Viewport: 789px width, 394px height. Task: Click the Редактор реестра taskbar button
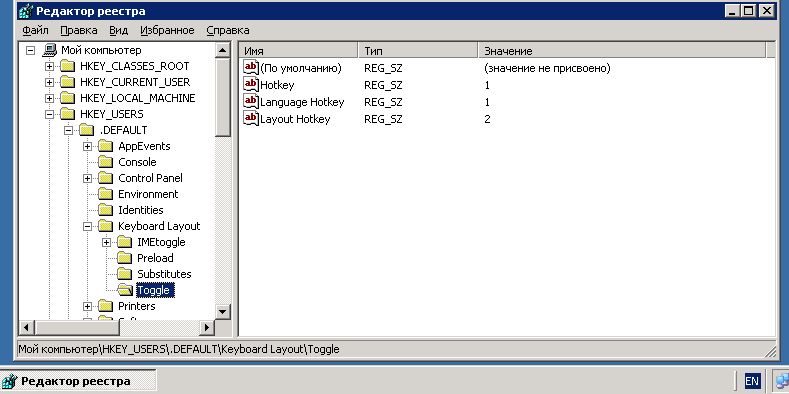(x=78, y=381)
